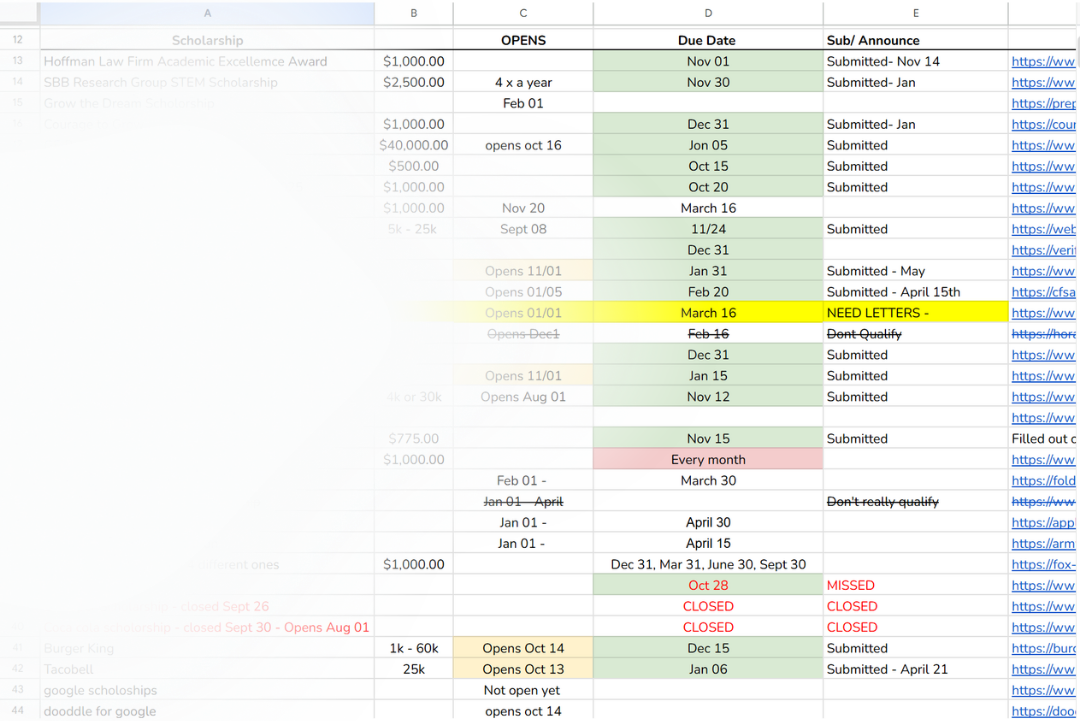This screenshot has width=1080, height=721.
Task: Select the Scholarship header cell
Action: [207, 40]
